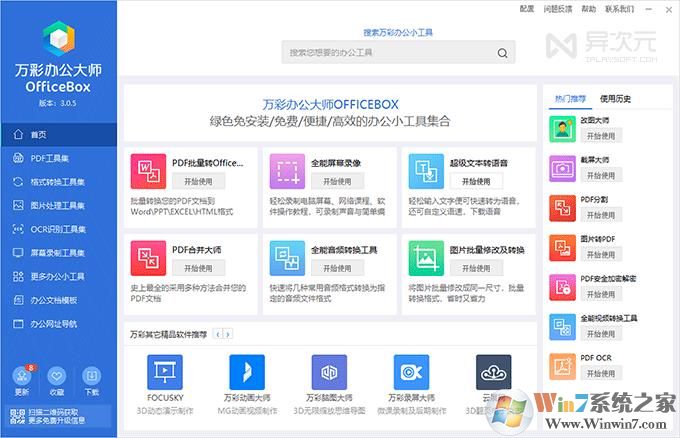Open the 超级文本转语音 tool icon
This screenshot has width=683, height=438.
[x=423, y=172]
